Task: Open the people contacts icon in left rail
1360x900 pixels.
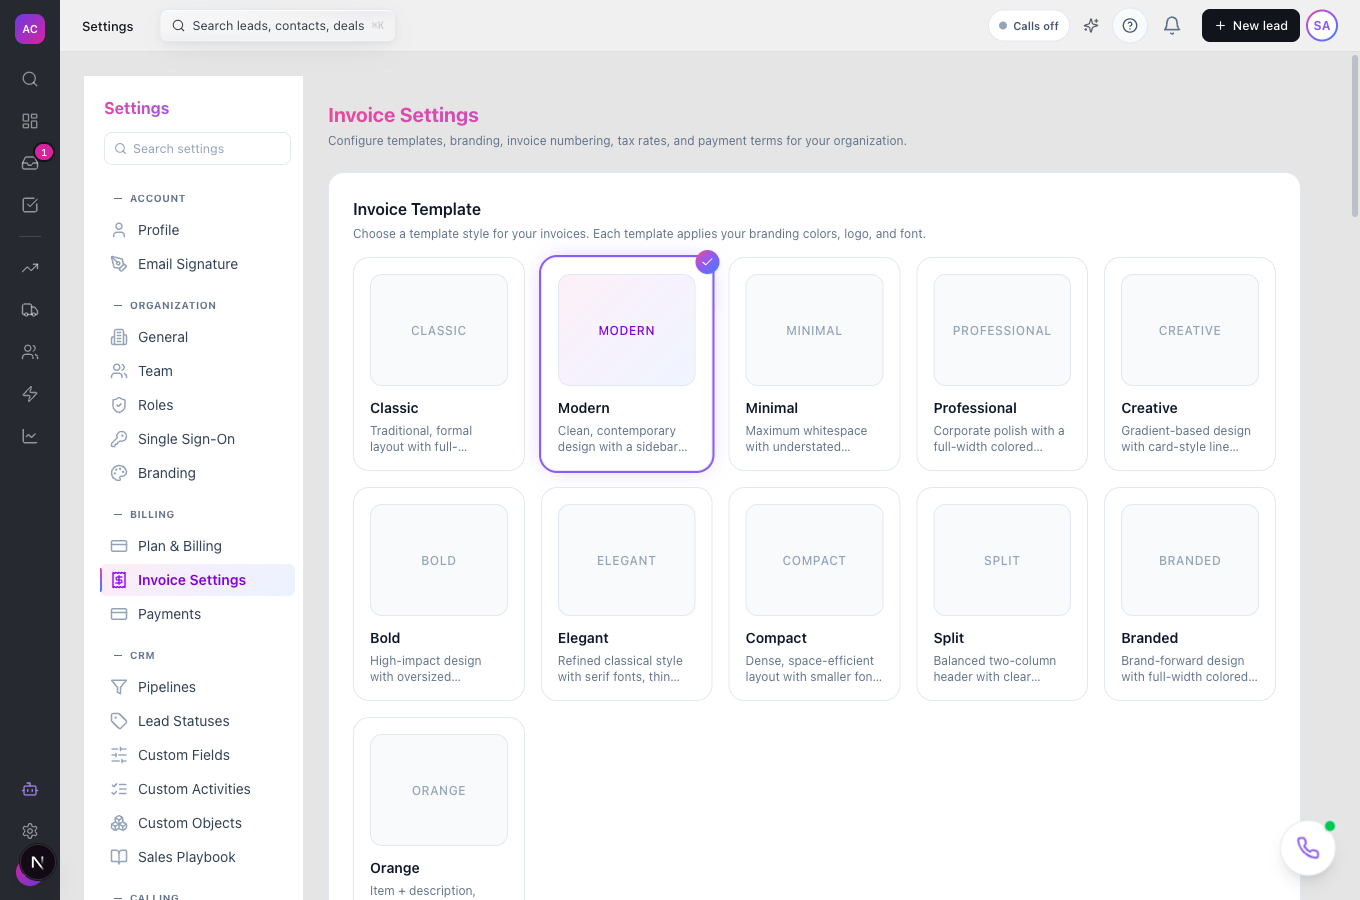Action: 30,352
